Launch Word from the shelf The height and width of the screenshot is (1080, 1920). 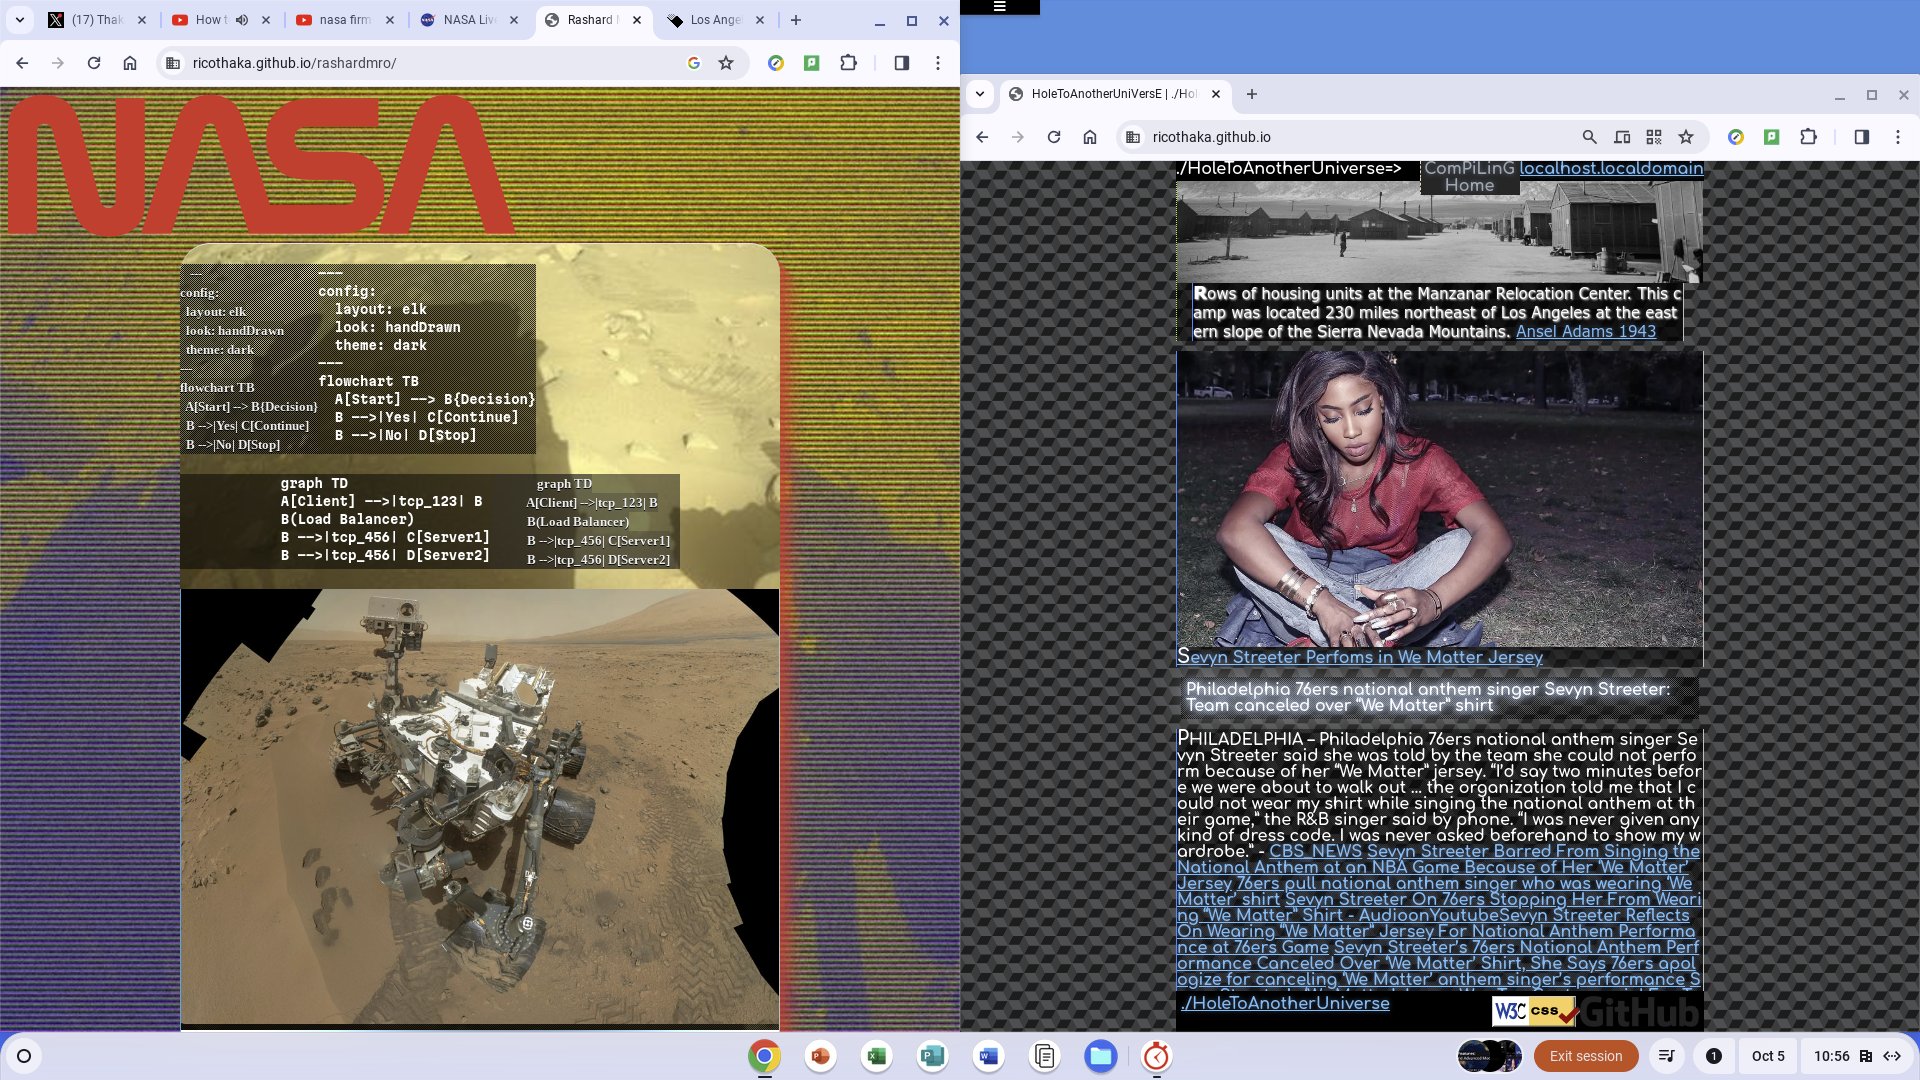(x=988, y=1056)
